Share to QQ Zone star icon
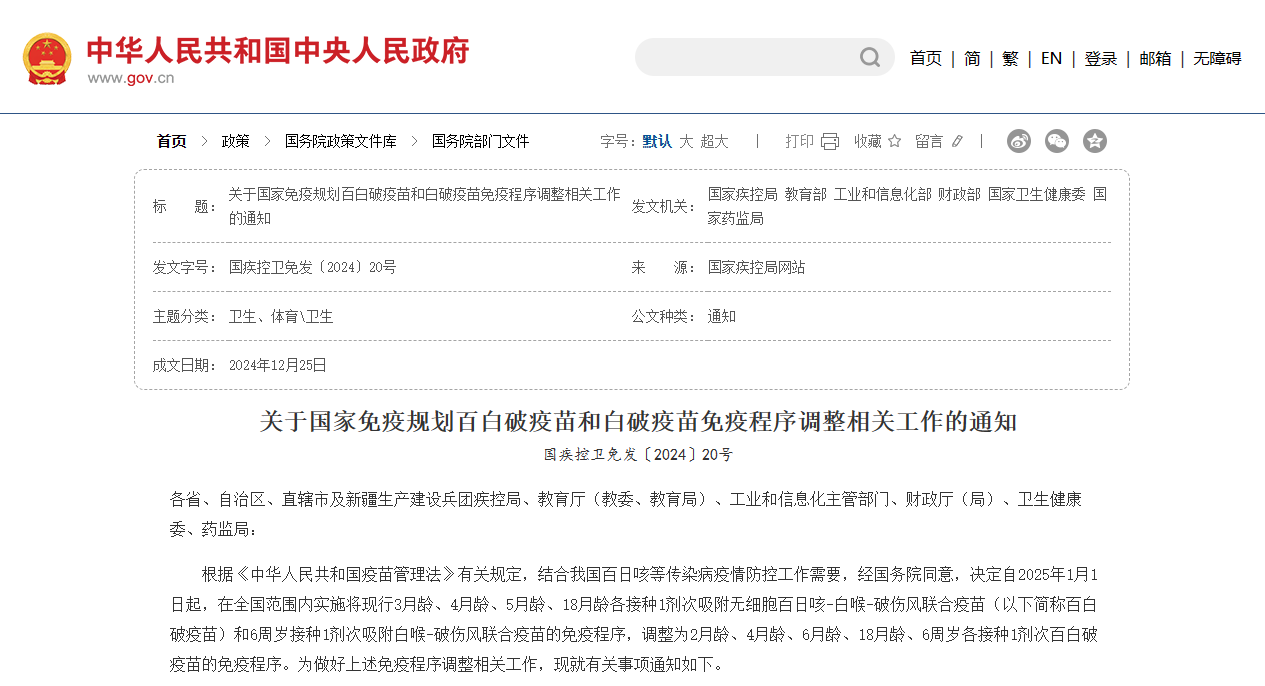Screen dimensions: 1265x686 tap(1095, 141)
